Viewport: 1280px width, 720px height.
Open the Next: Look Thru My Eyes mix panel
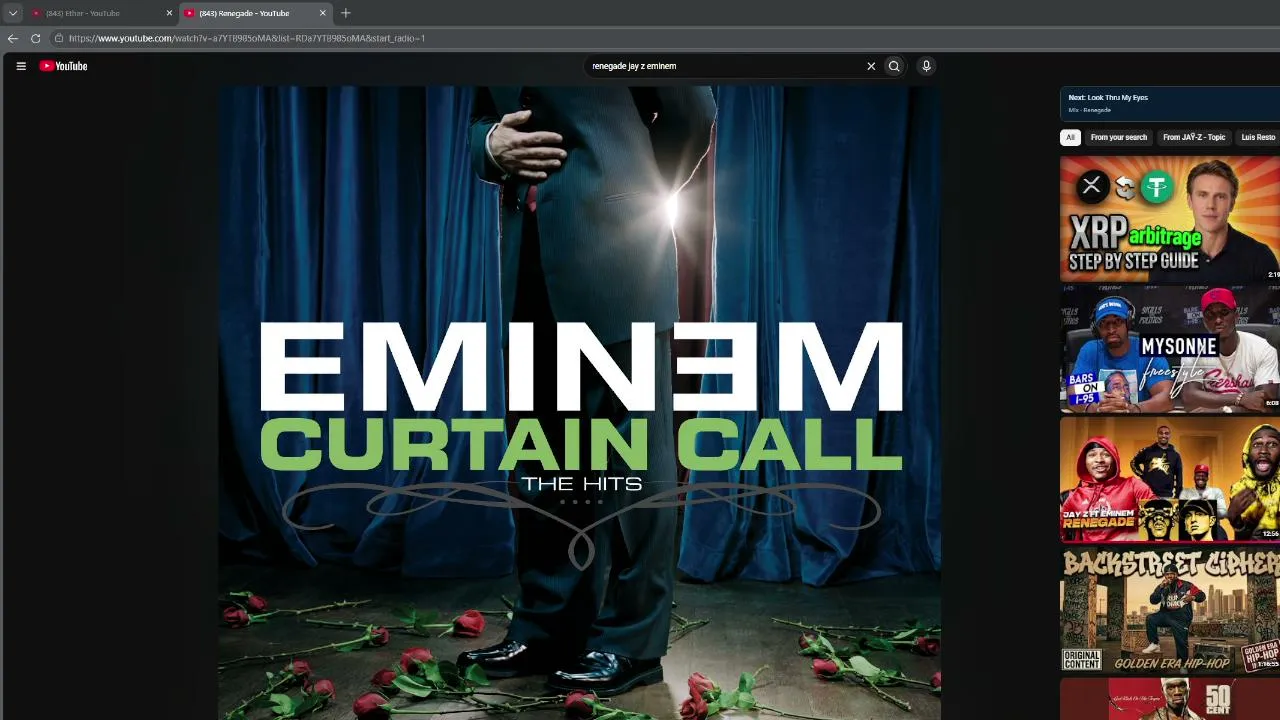1170,103
